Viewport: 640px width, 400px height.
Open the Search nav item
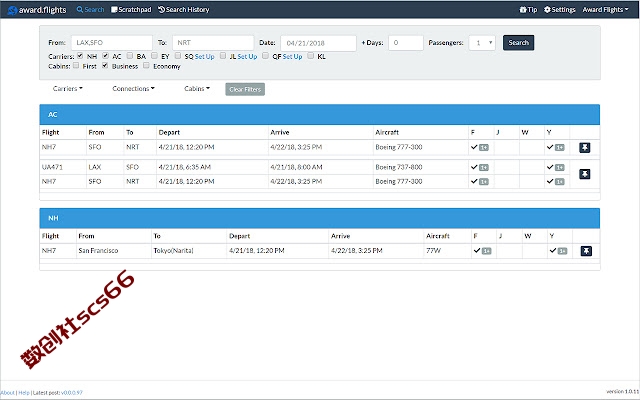point(90,9)
